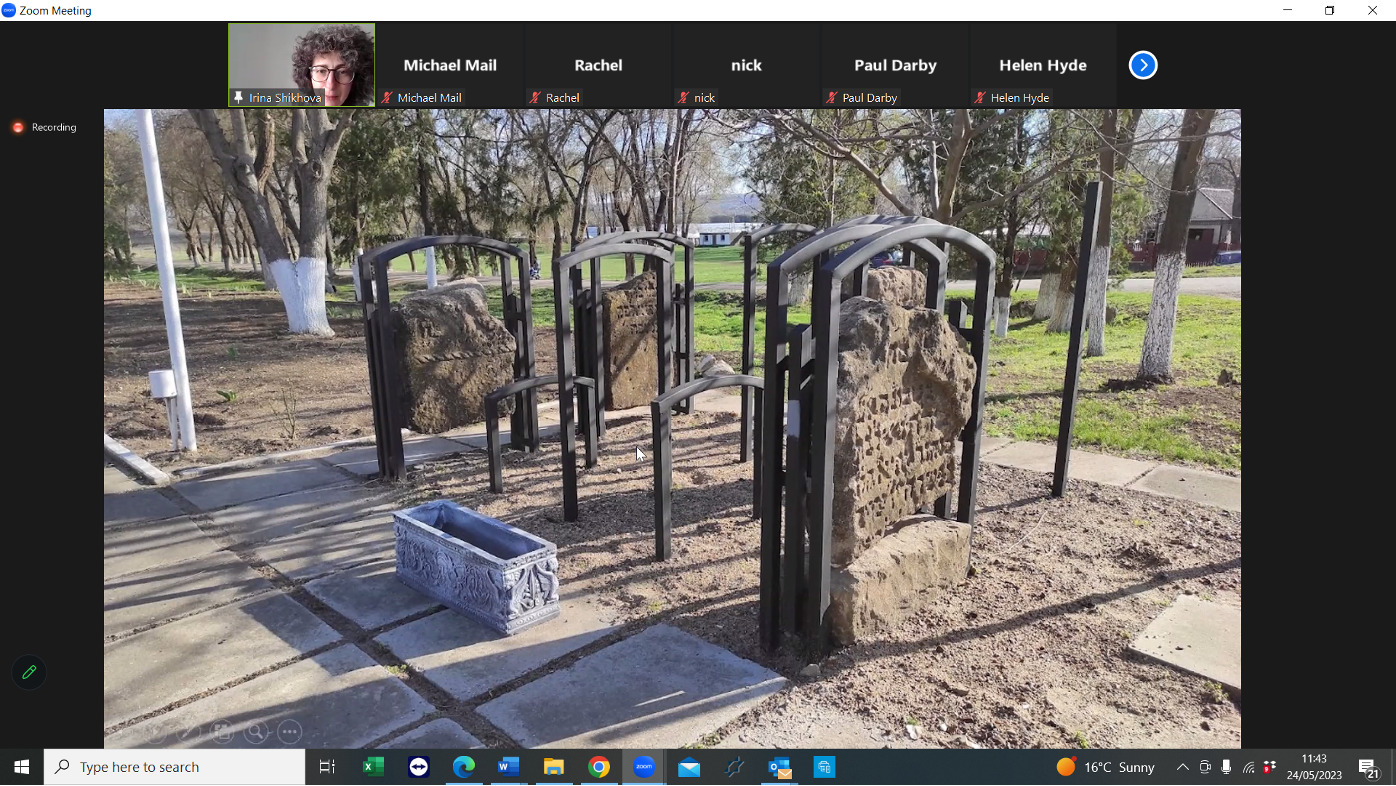Click the Zoom taskbar icon
This screenshot has height=786, width=1396.
point(644,767)
